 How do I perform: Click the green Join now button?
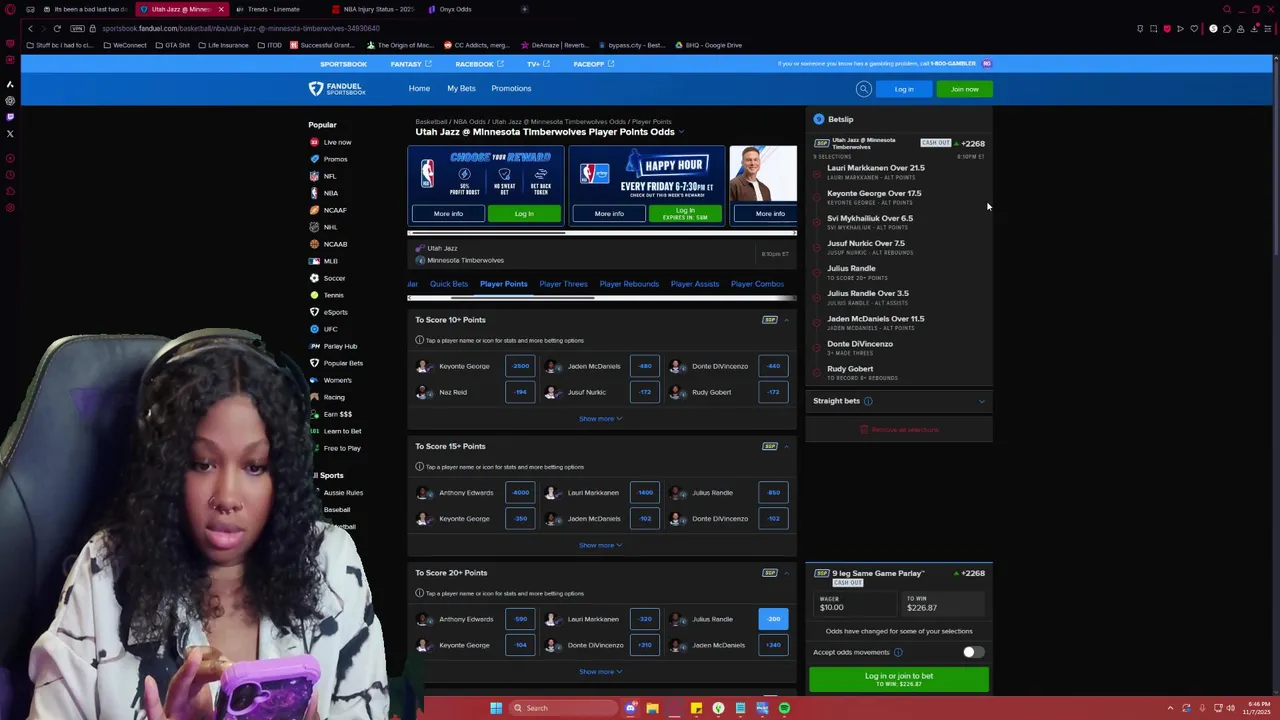point(965,89)
